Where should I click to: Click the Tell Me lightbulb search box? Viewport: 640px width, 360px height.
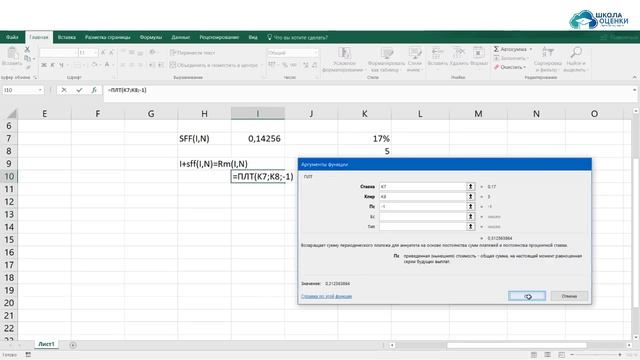point(298,37)
